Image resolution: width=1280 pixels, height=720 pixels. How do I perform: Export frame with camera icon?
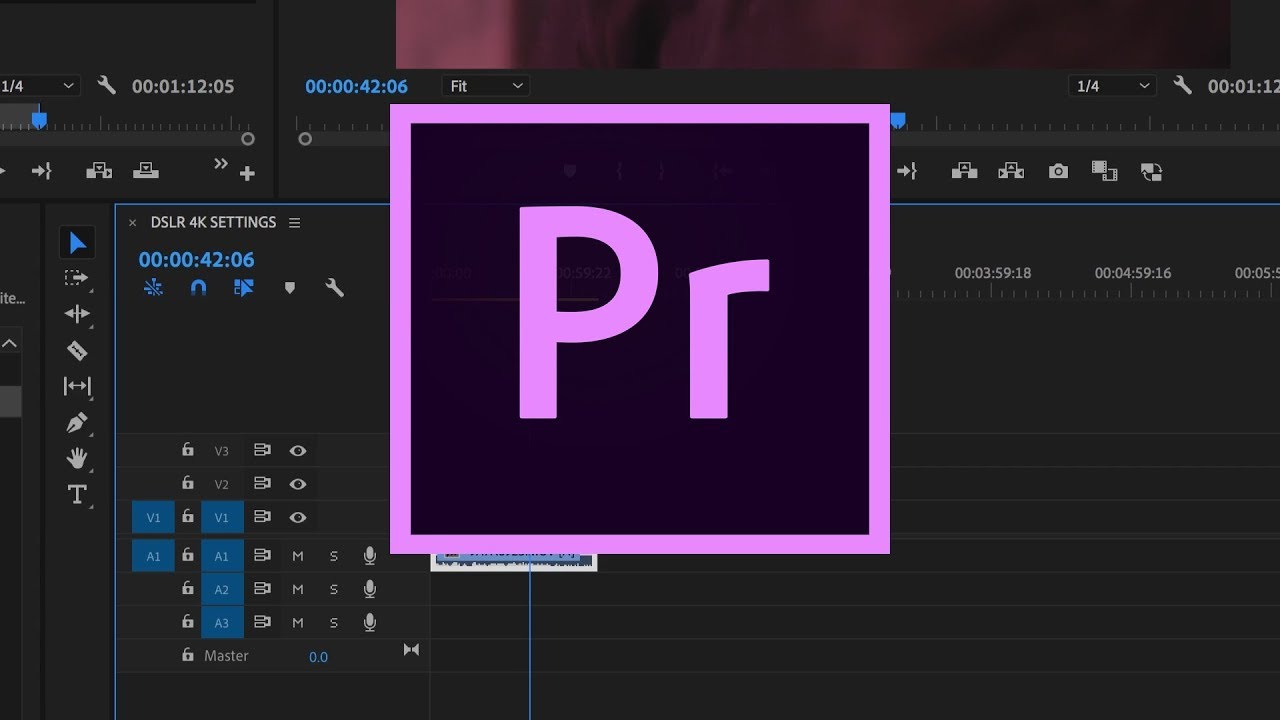[1058, 172]
